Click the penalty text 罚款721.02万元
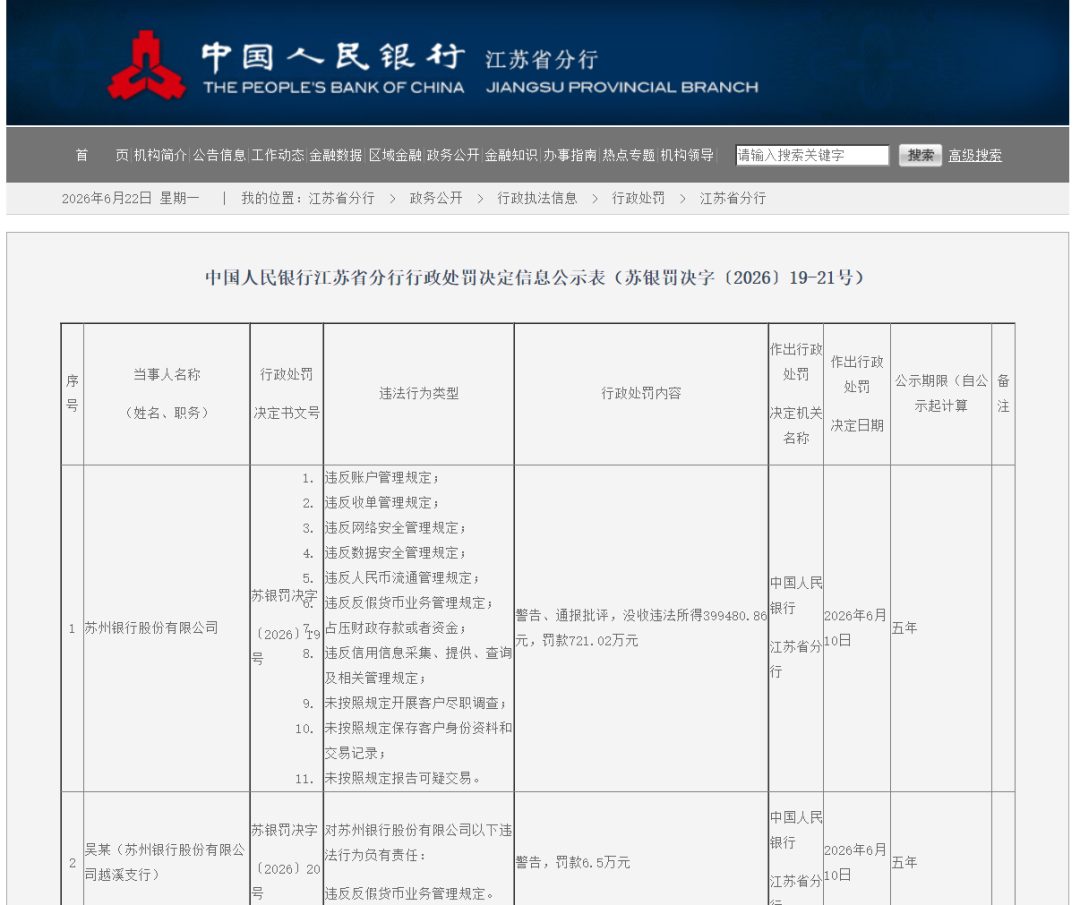Screen dimensions: 1080x905 pyautogui.click(x=590, y=641)
